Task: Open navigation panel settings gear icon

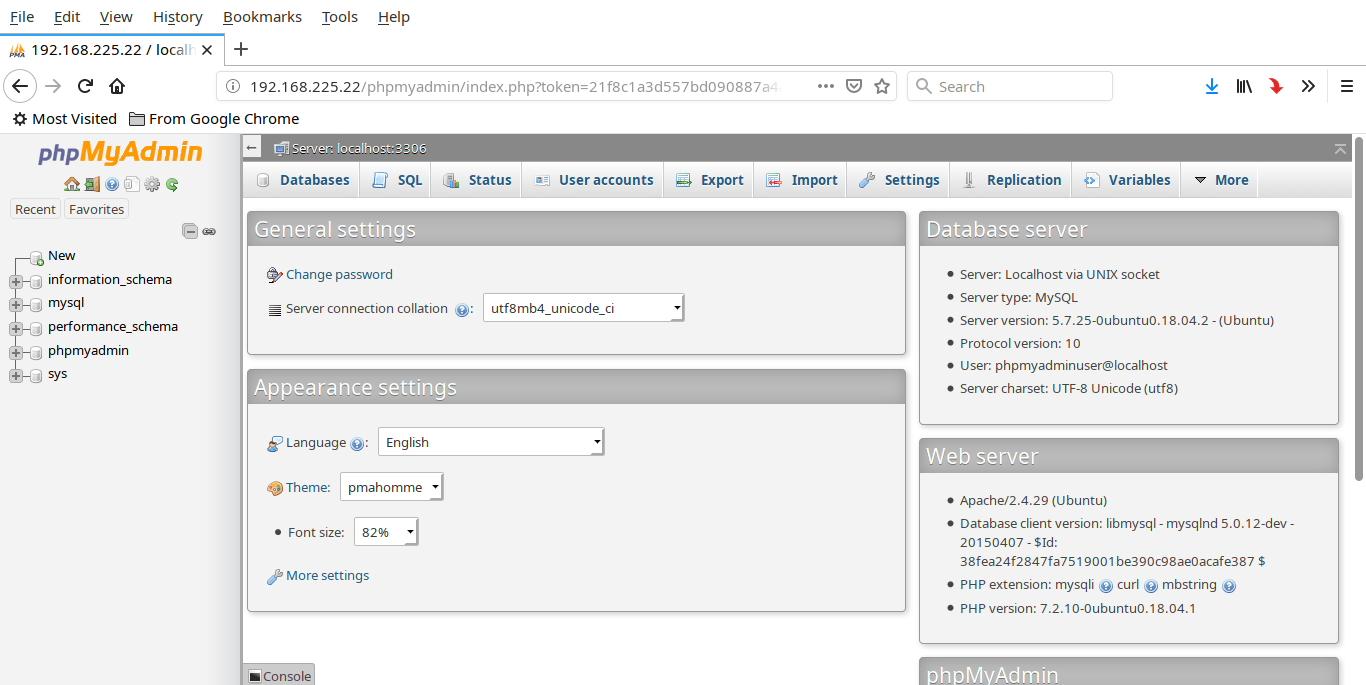Action: [x=152, y=184]
